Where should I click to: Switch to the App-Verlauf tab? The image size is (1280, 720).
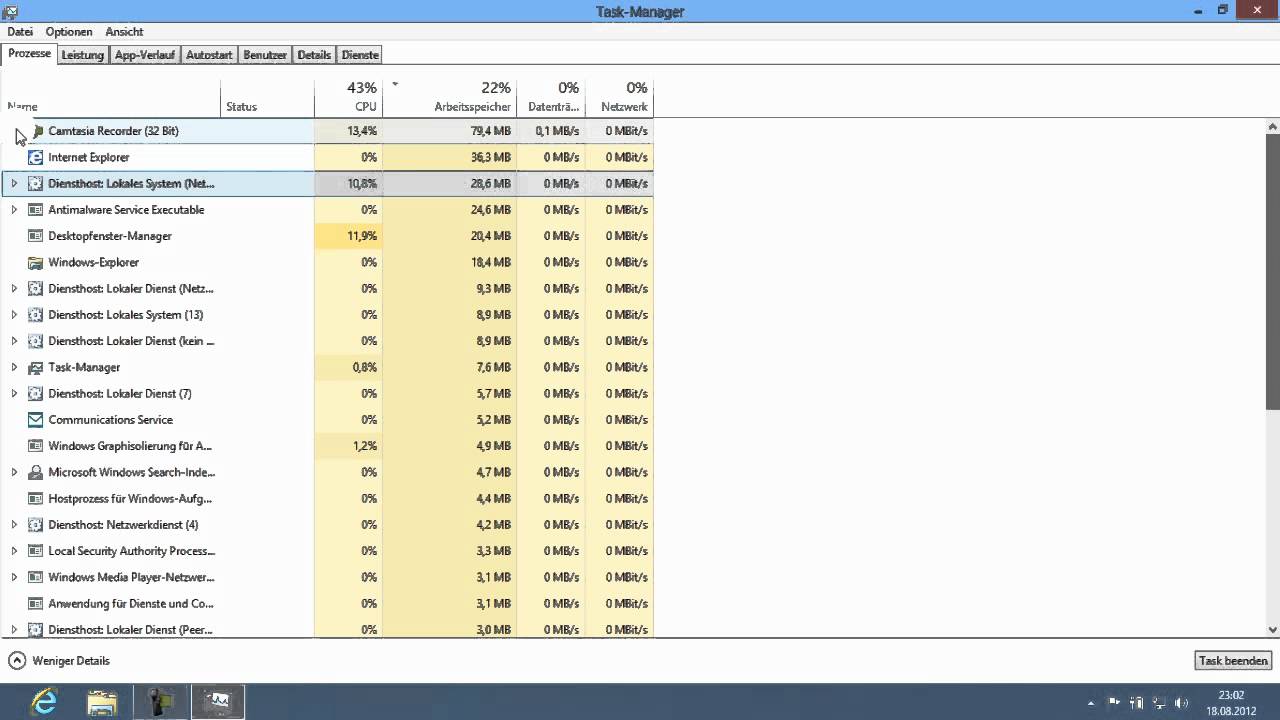[x=144, y=55]
